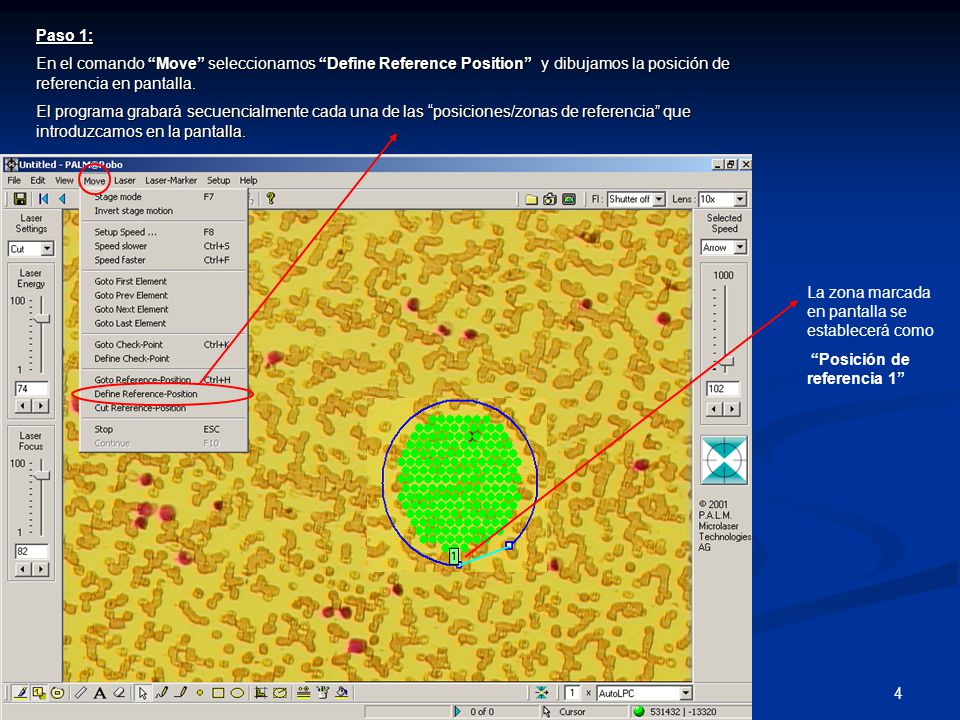Screen dimensions: 960x720
Task: Open the Lens 10x dropdown
Action: (x=740, y=199)
